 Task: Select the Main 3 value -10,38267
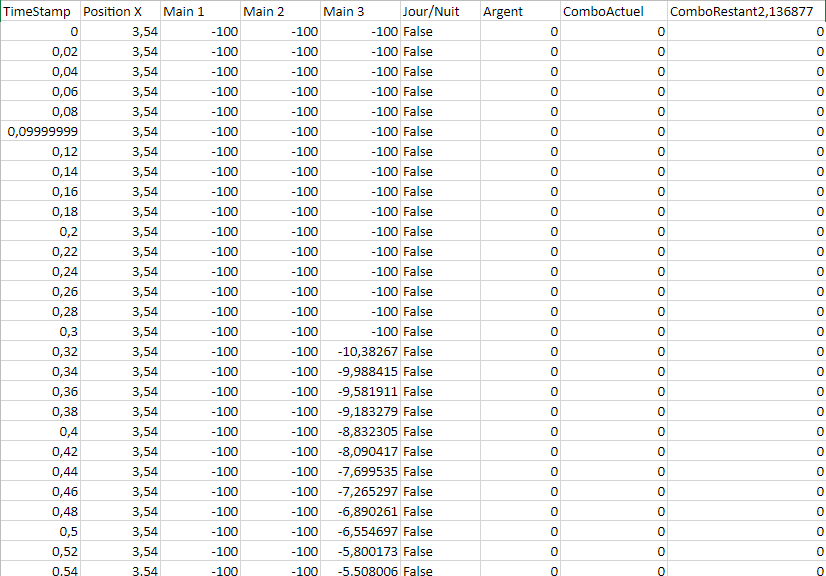[361, 352]
